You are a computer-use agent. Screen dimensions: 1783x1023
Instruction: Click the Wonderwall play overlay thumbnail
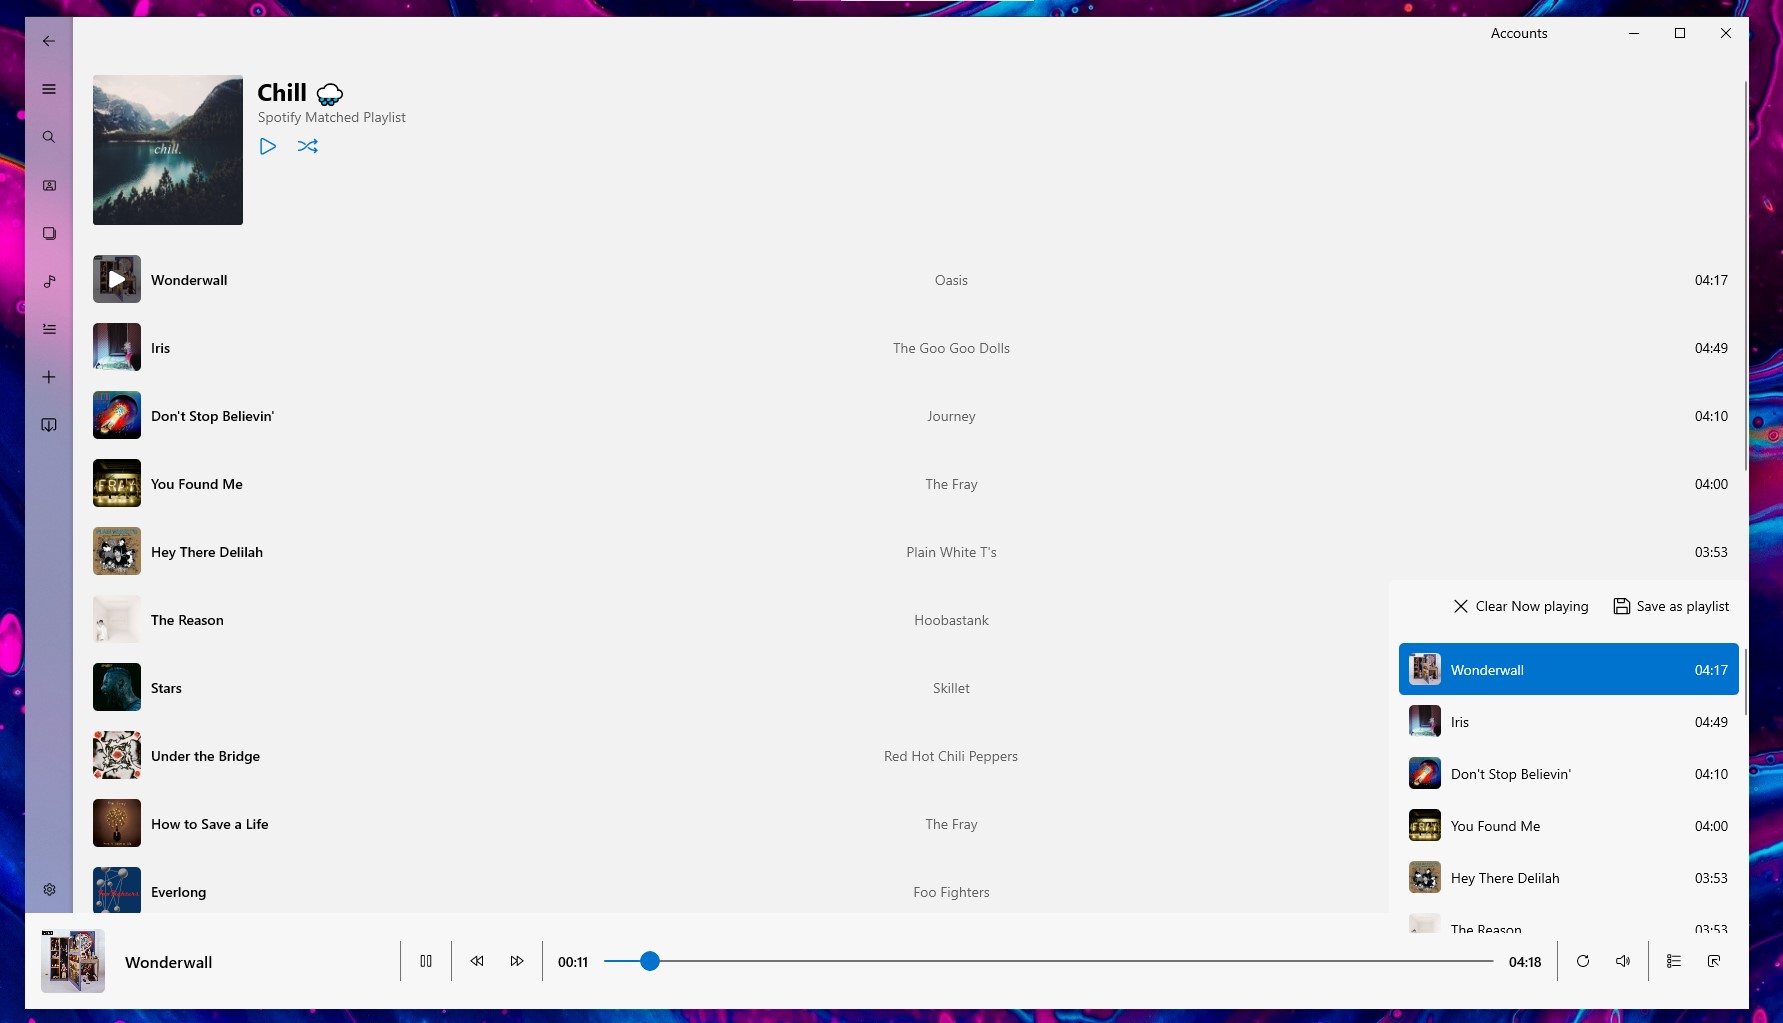[117, 279]
